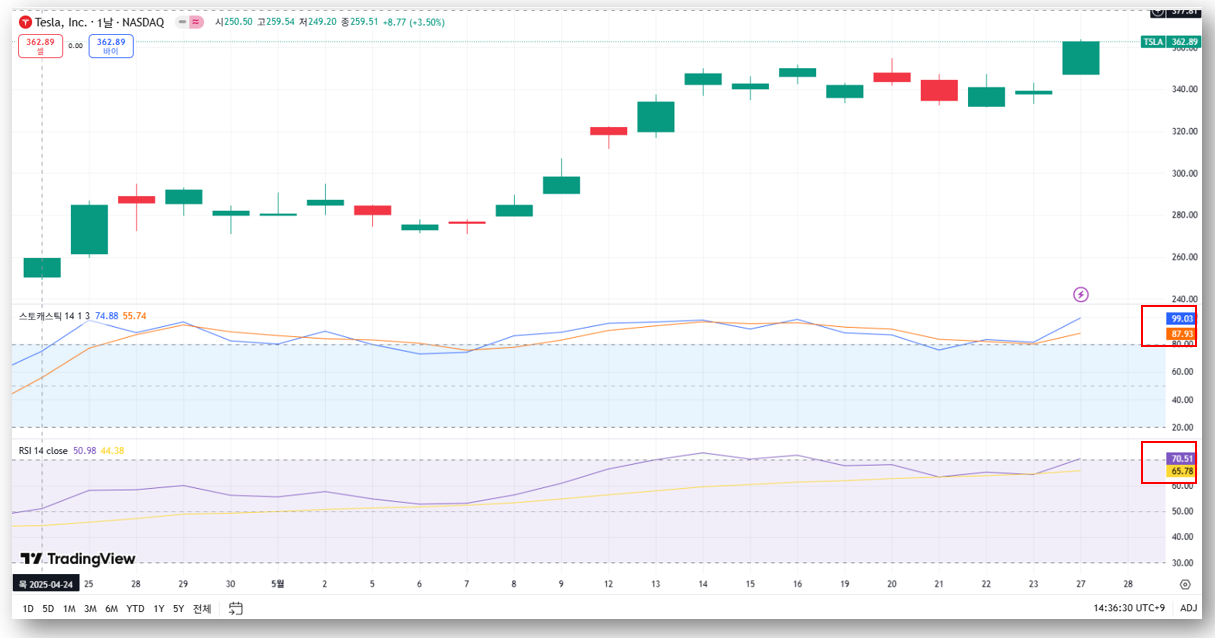Click the 2025-04-24 date label on time axis

47,584
